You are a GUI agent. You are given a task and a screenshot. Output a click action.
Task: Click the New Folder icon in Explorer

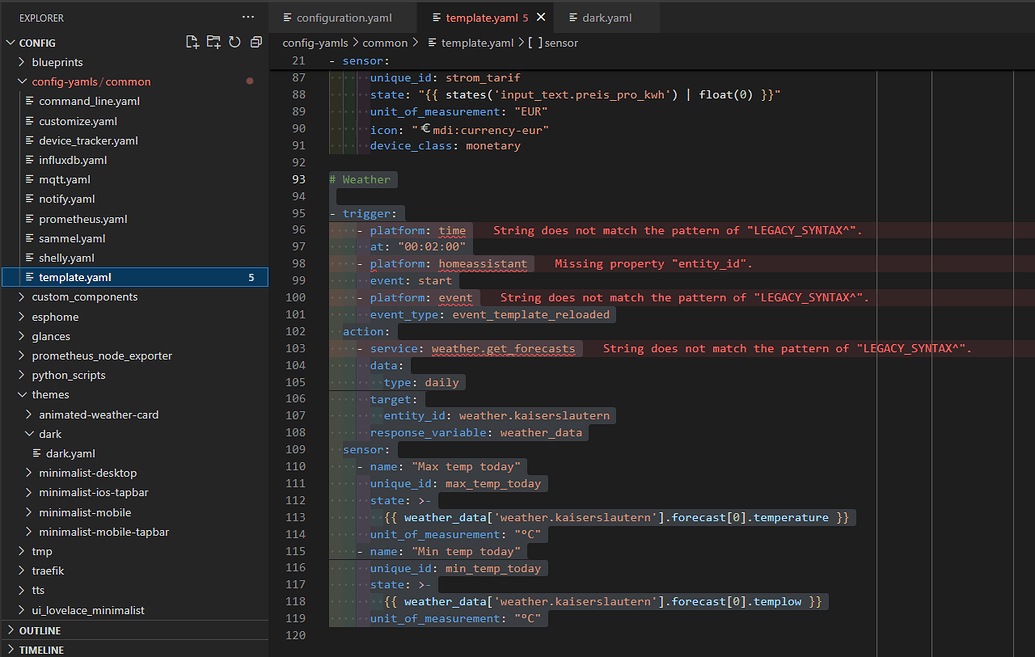(213, 42)
